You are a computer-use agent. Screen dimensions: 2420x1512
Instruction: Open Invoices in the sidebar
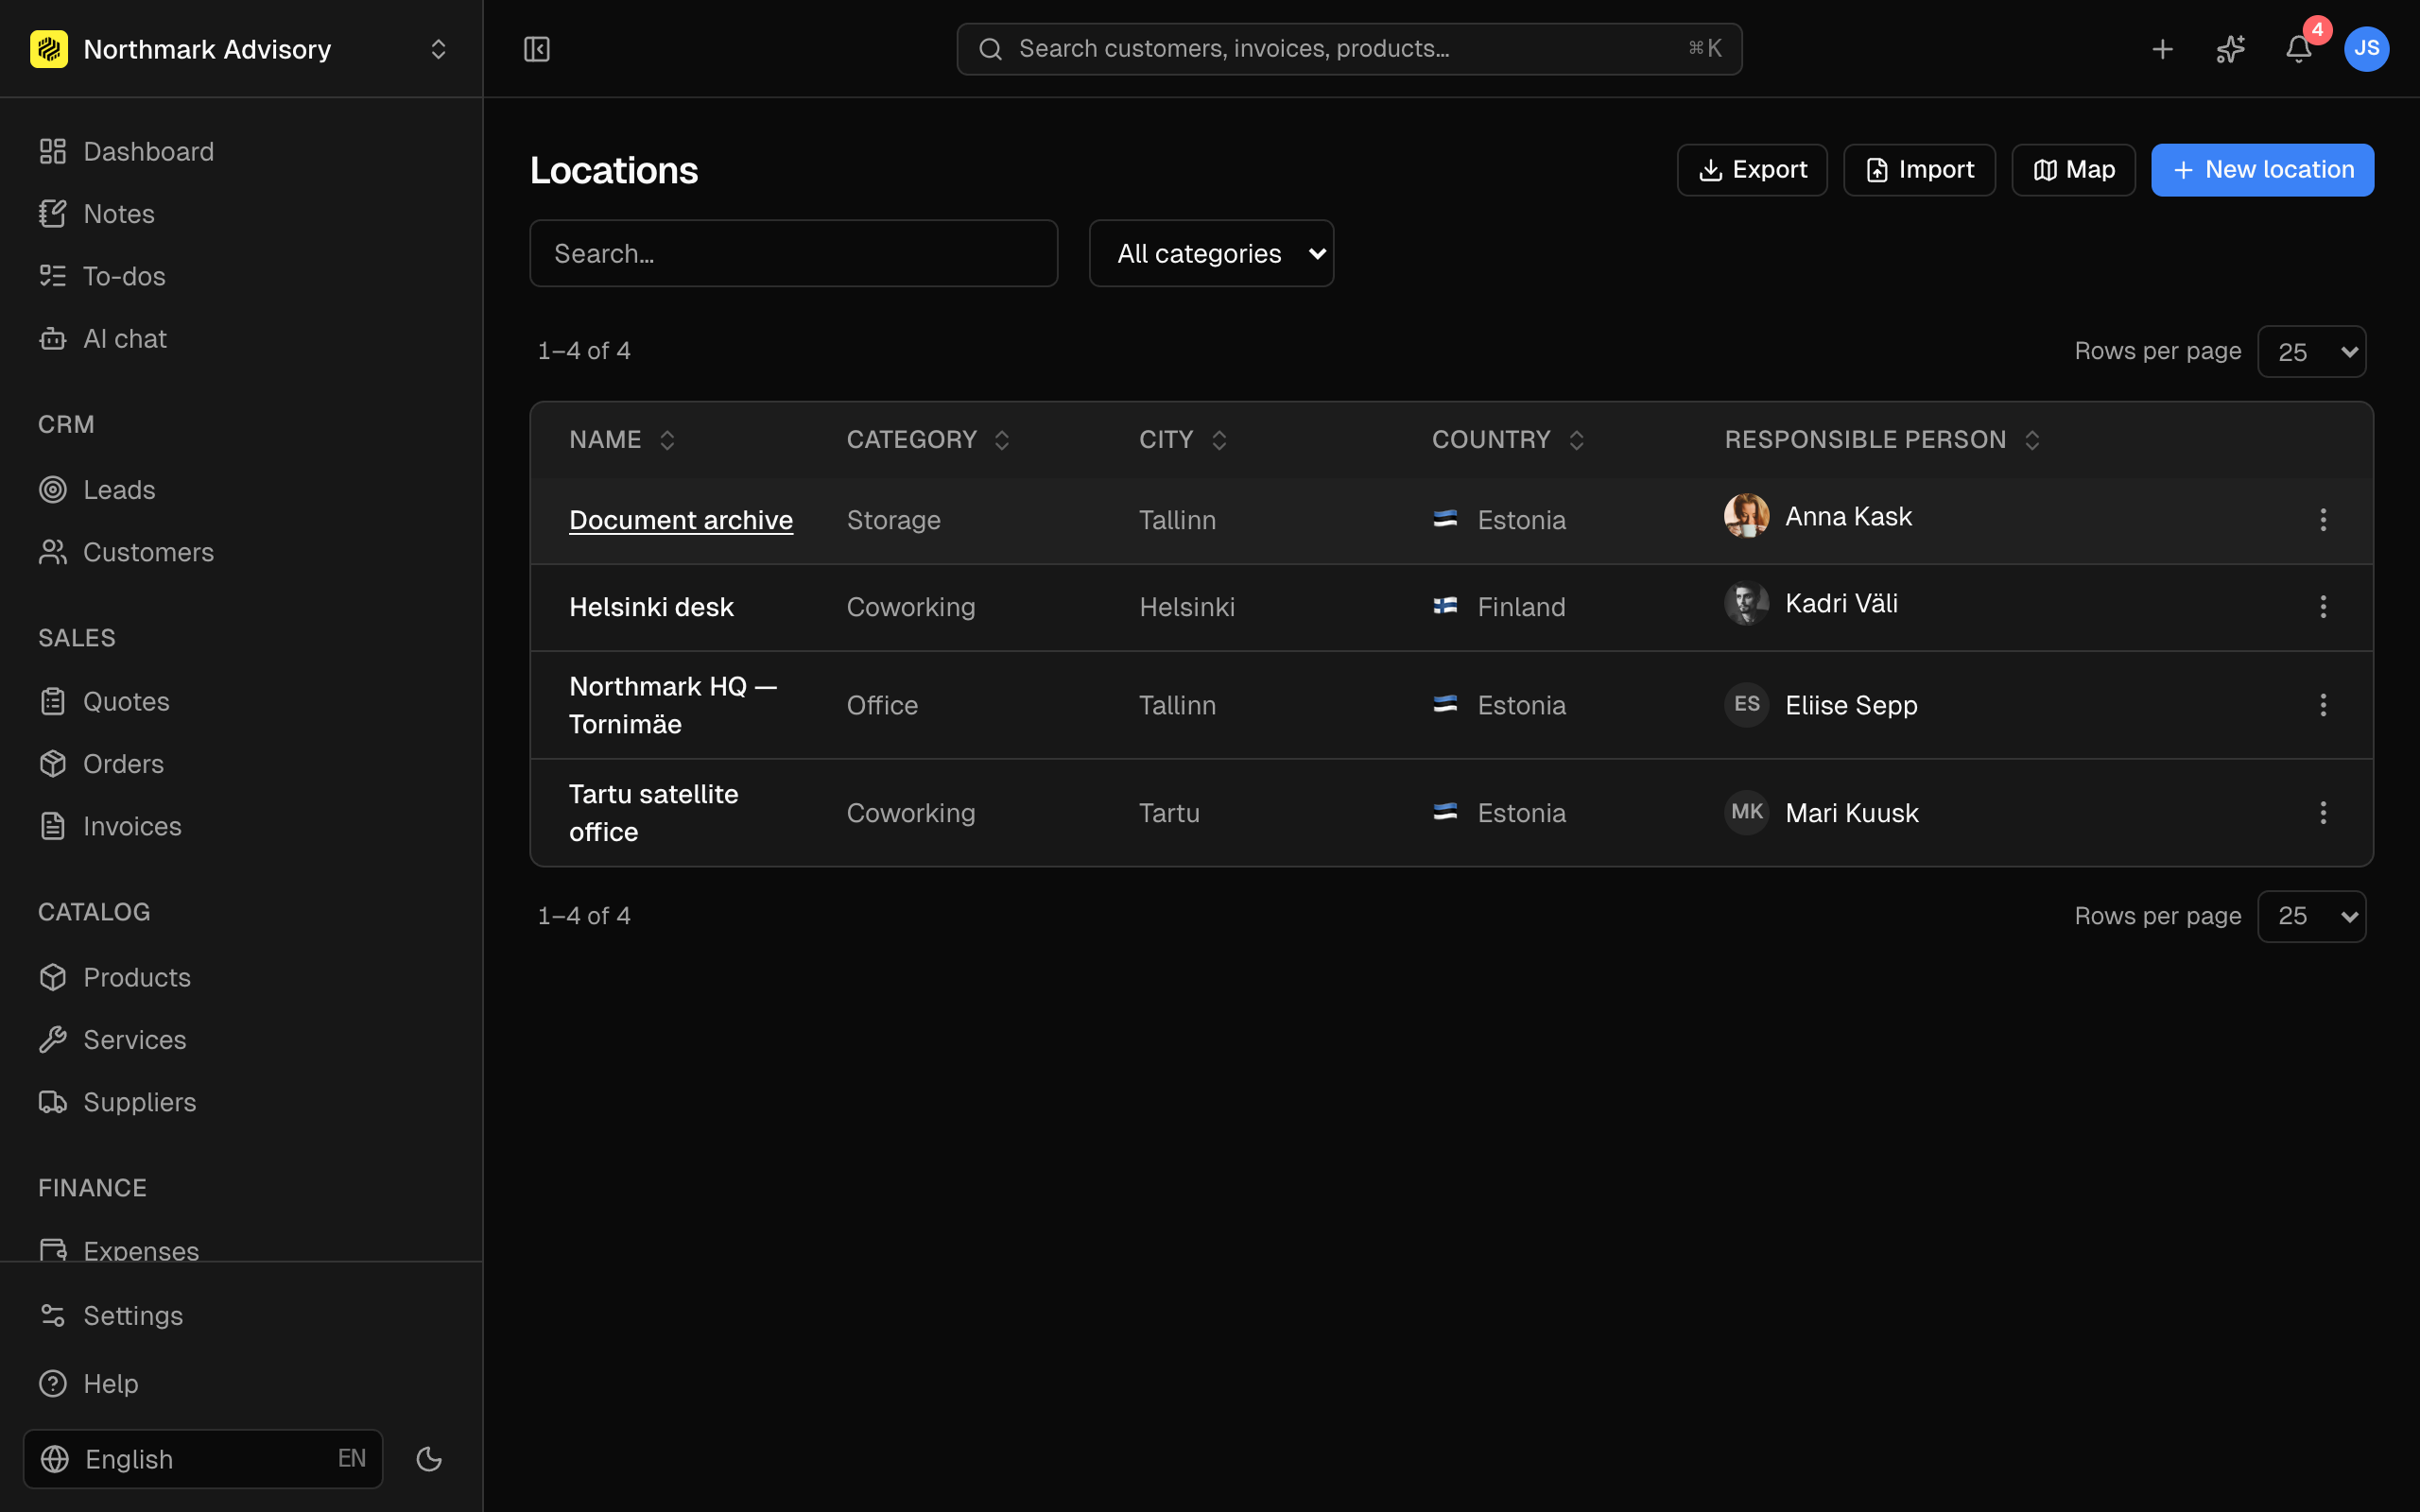[241, 826]
